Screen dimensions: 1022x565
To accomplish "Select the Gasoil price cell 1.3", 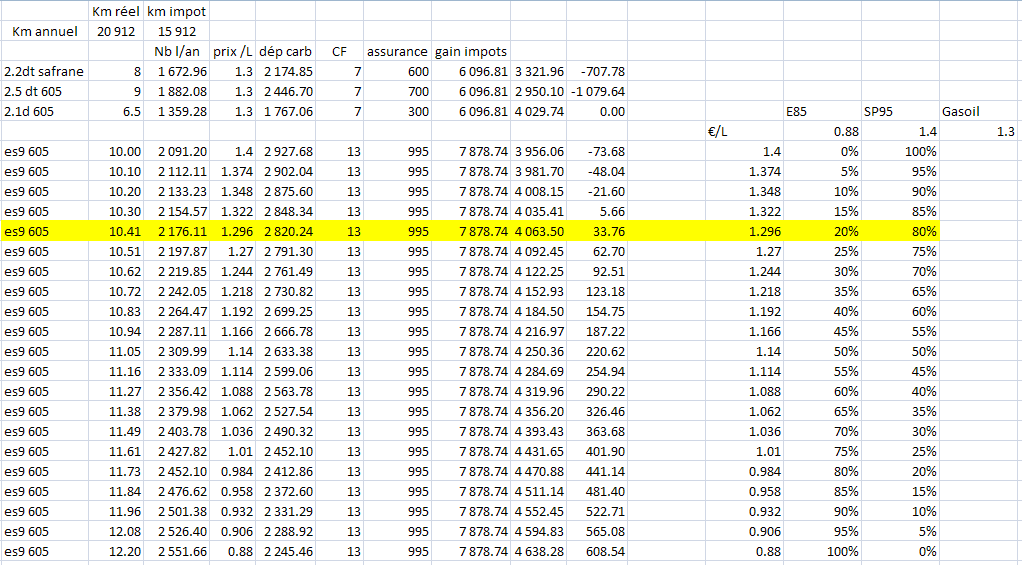I will click(x=980, y=132).
